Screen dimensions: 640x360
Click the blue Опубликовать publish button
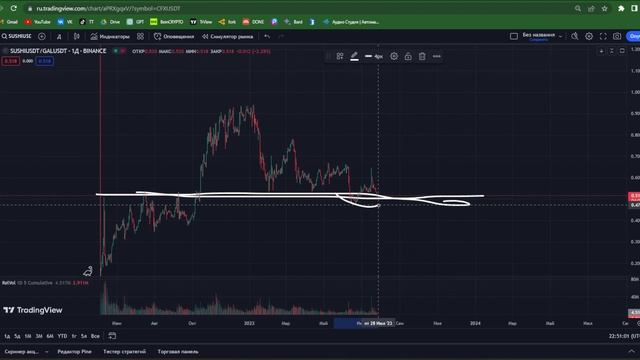click(x=633, y=36)
